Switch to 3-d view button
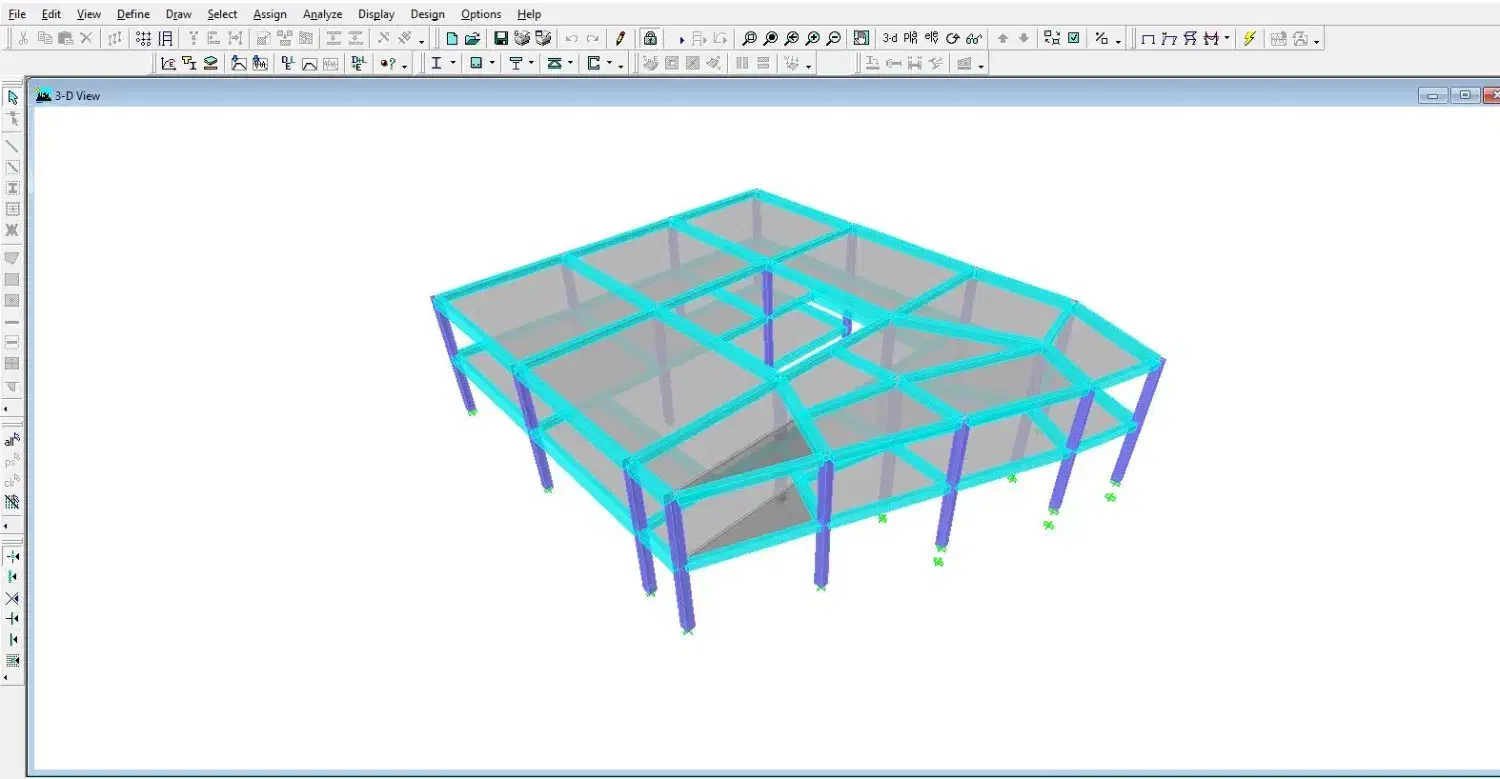Screen dimensions: 1500x779 pyautogui.click(x=889, y=39)
